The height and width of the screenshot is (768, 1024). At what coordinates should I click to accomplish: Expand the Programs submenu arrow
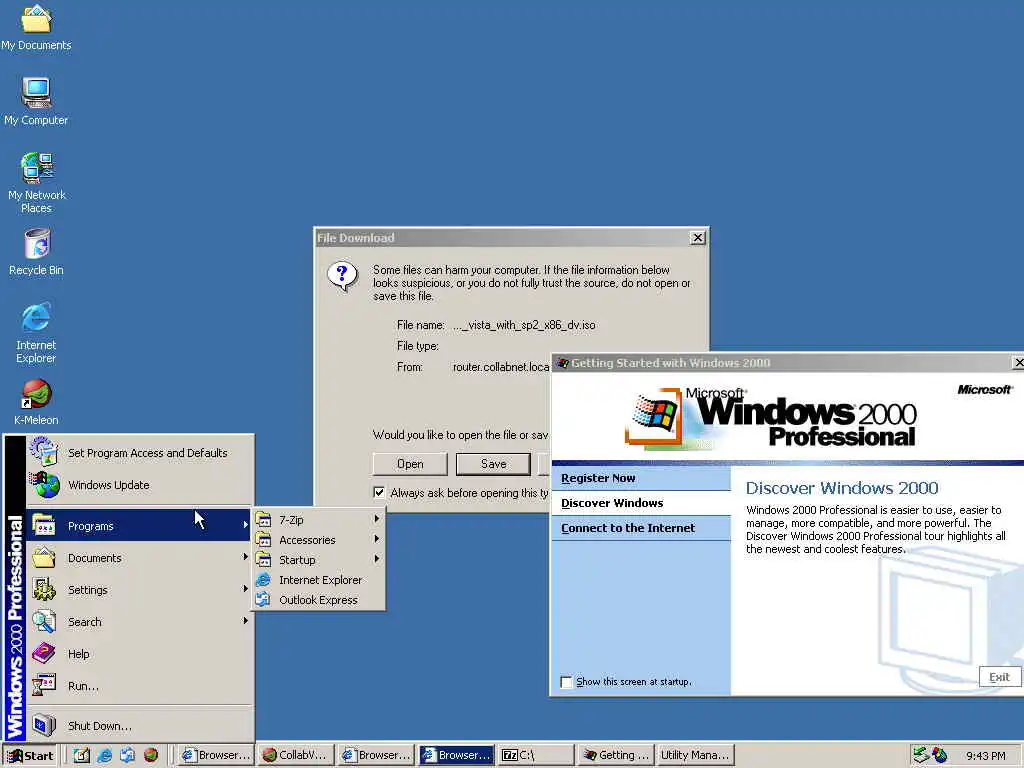(x=245, y=524)
